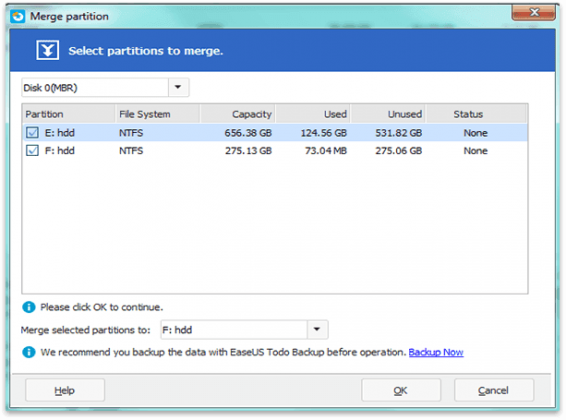Confirm merge with the OK button

pyautogui.click(x=401, y=390)
